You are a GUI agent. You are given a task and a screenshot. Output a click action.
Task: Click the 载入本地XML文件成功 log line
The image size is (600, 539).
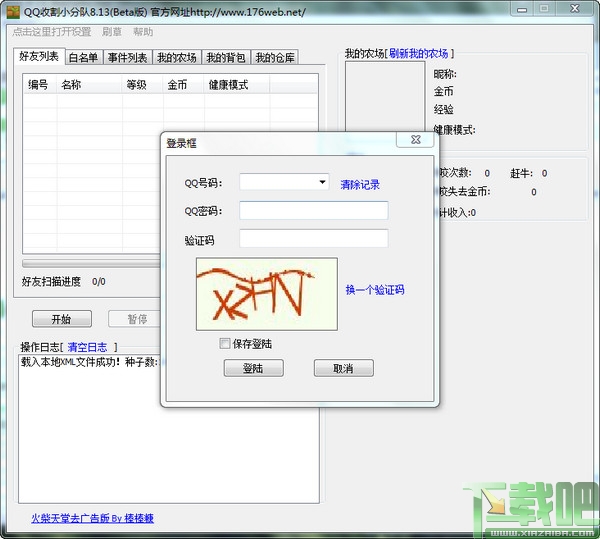(89, 362)
